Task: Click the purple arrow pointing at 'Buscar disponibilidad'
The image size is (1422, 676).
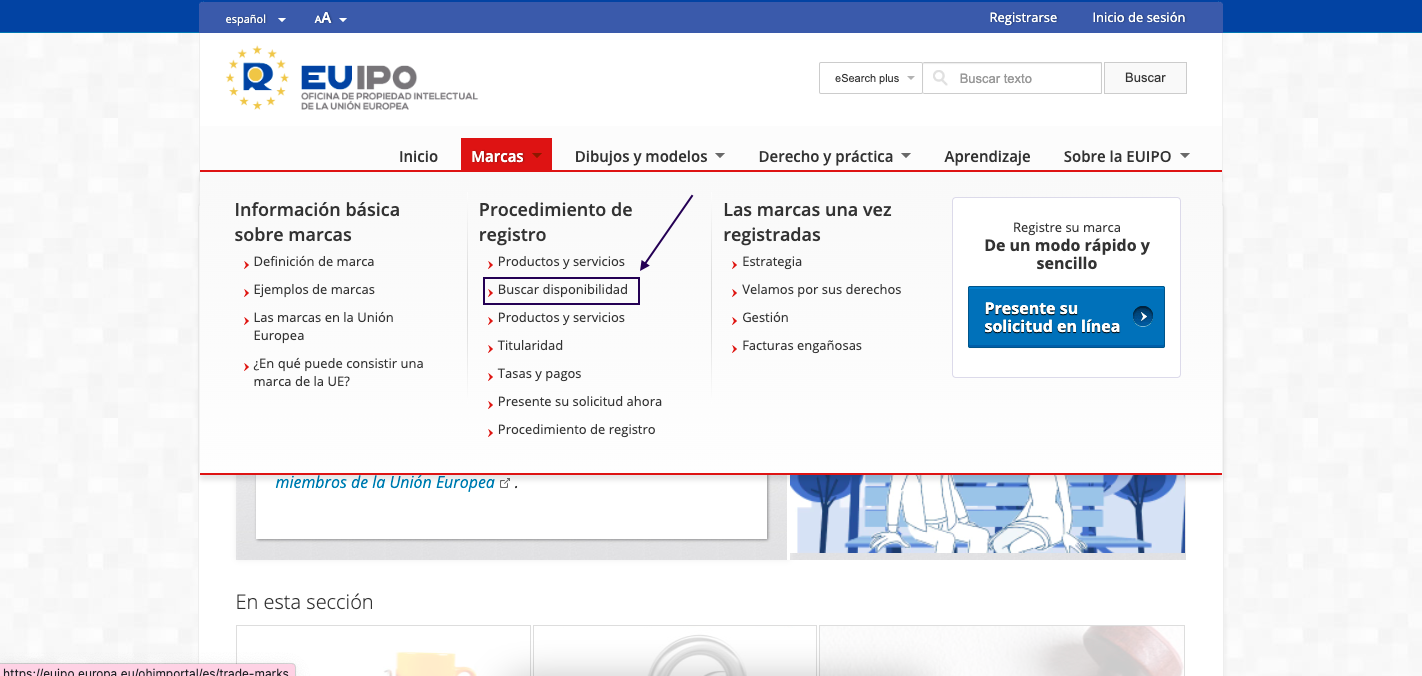Action: 665,230
